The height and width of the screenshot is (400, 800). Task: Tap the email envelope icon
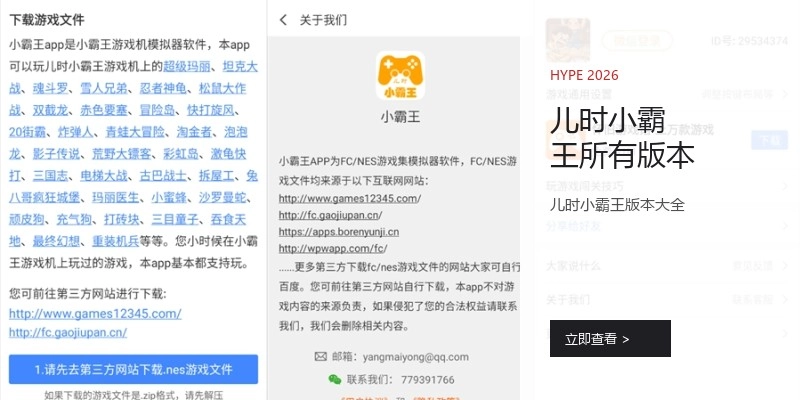click(x=320, y=357)
